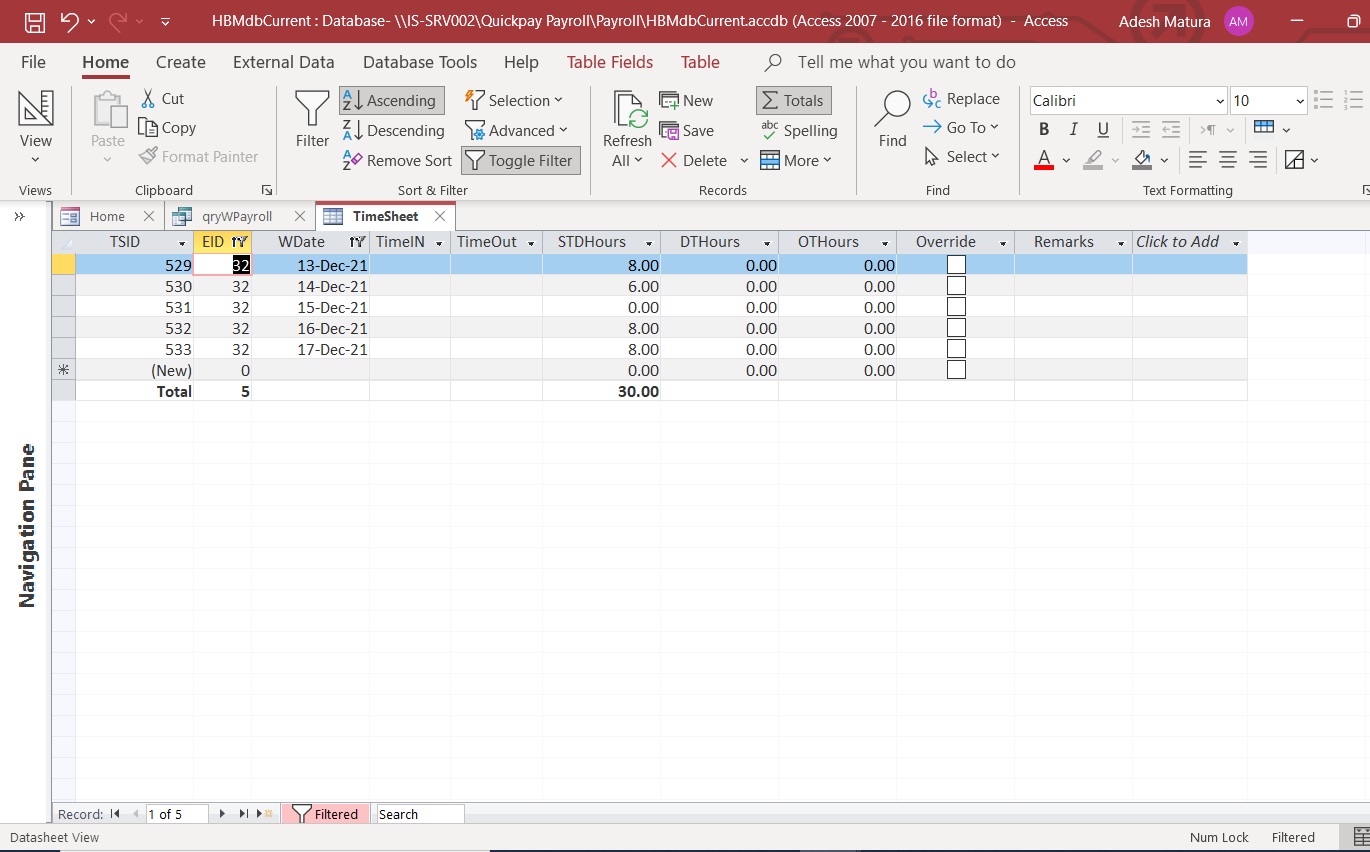Open the Select dropdown in Find group

coord(961,156)
